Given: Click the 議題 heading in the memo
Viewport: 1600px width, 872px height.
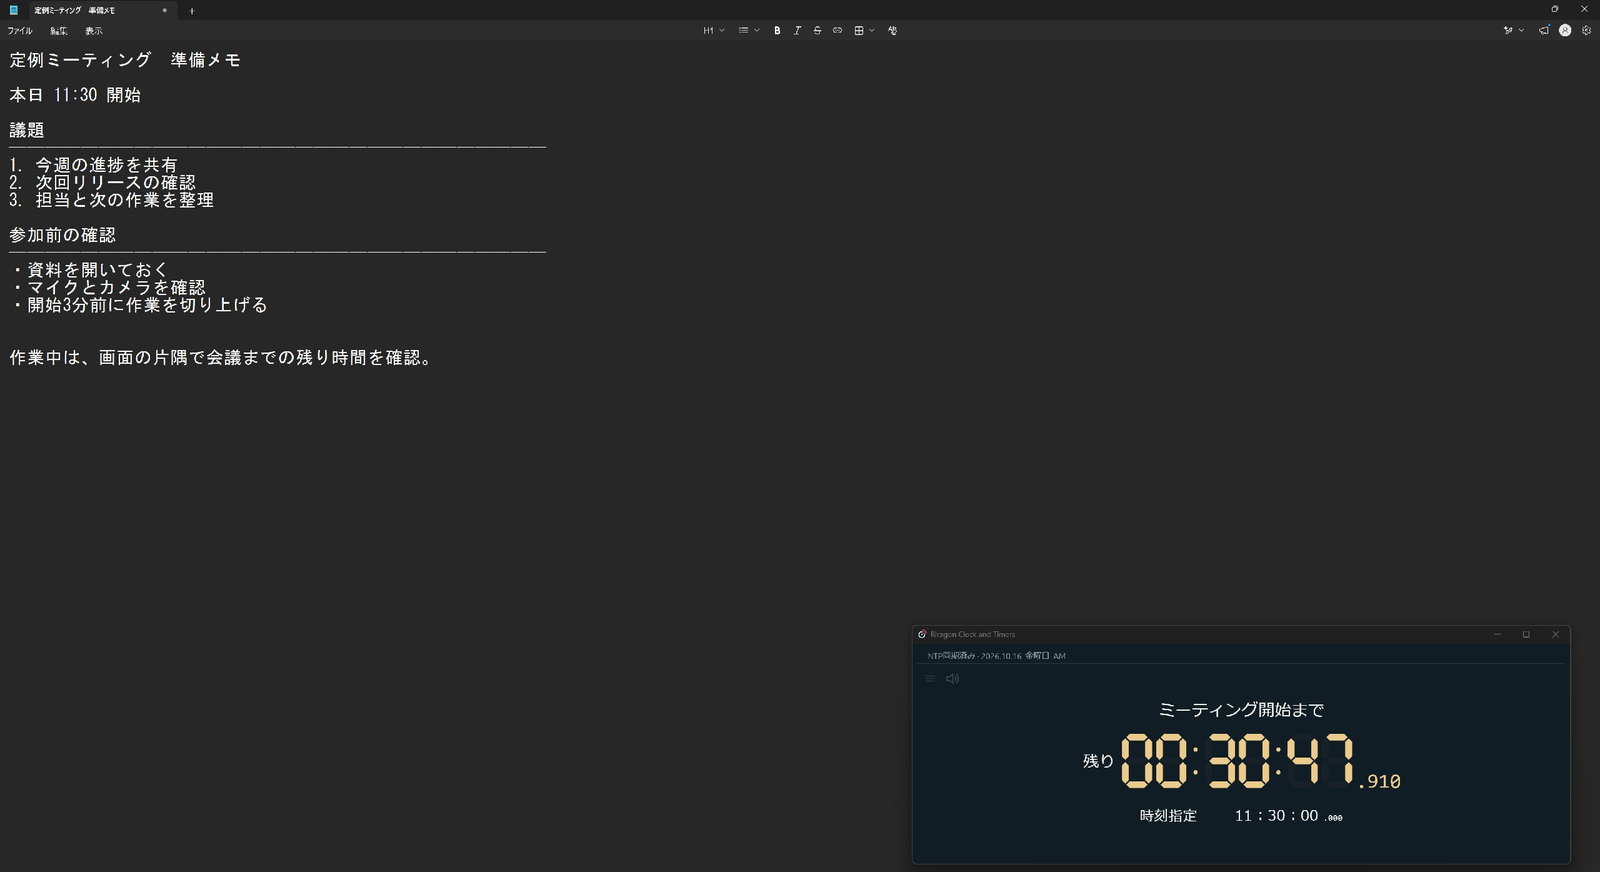Looking at the screenshot, I should coord(27,130).
